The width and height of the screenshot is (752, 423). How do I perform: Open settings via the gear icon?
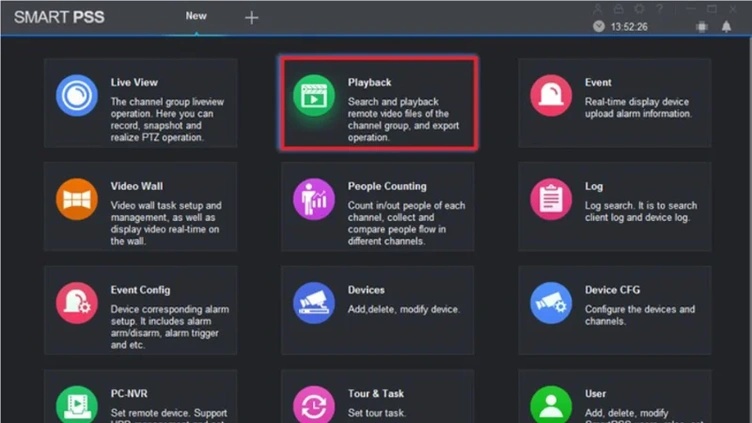pyautogui.click(x=639, y=9)
